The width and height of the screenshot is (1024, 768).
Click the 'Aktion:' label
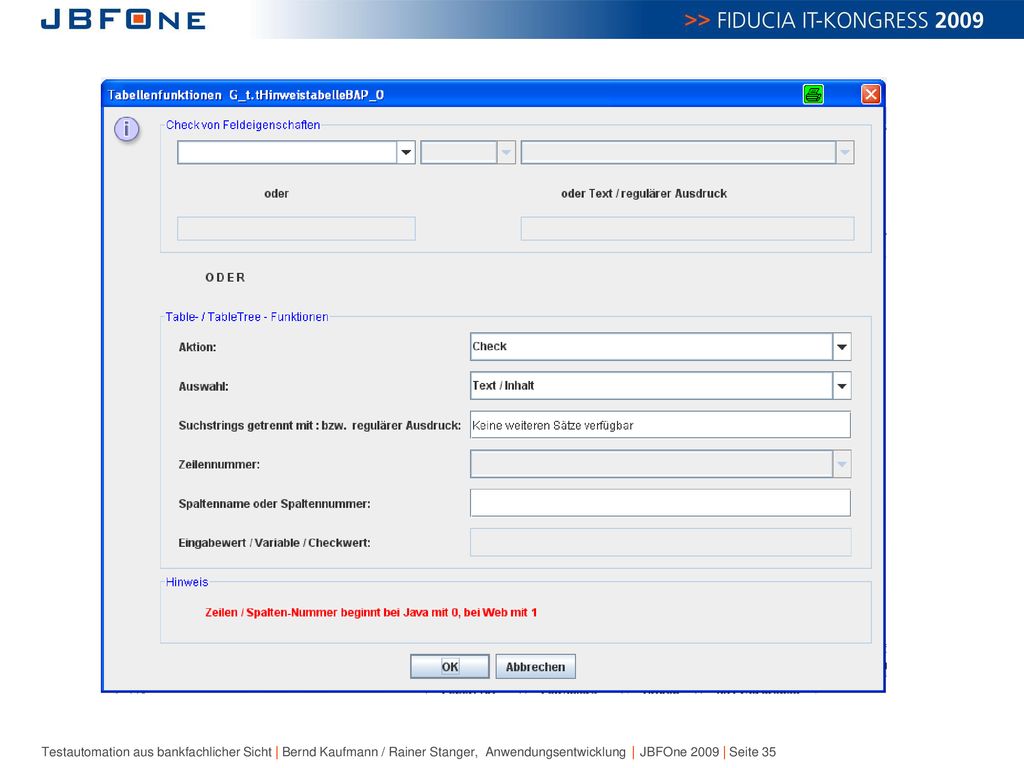click(197, 347)
